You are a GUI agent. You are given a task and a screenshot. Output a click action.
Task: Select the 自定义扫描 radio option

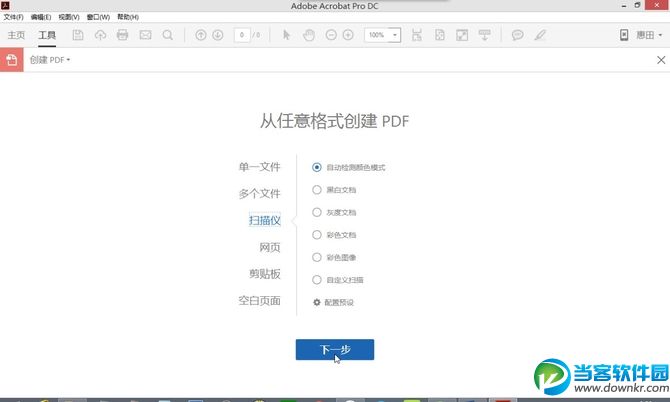tap(317, 280)
